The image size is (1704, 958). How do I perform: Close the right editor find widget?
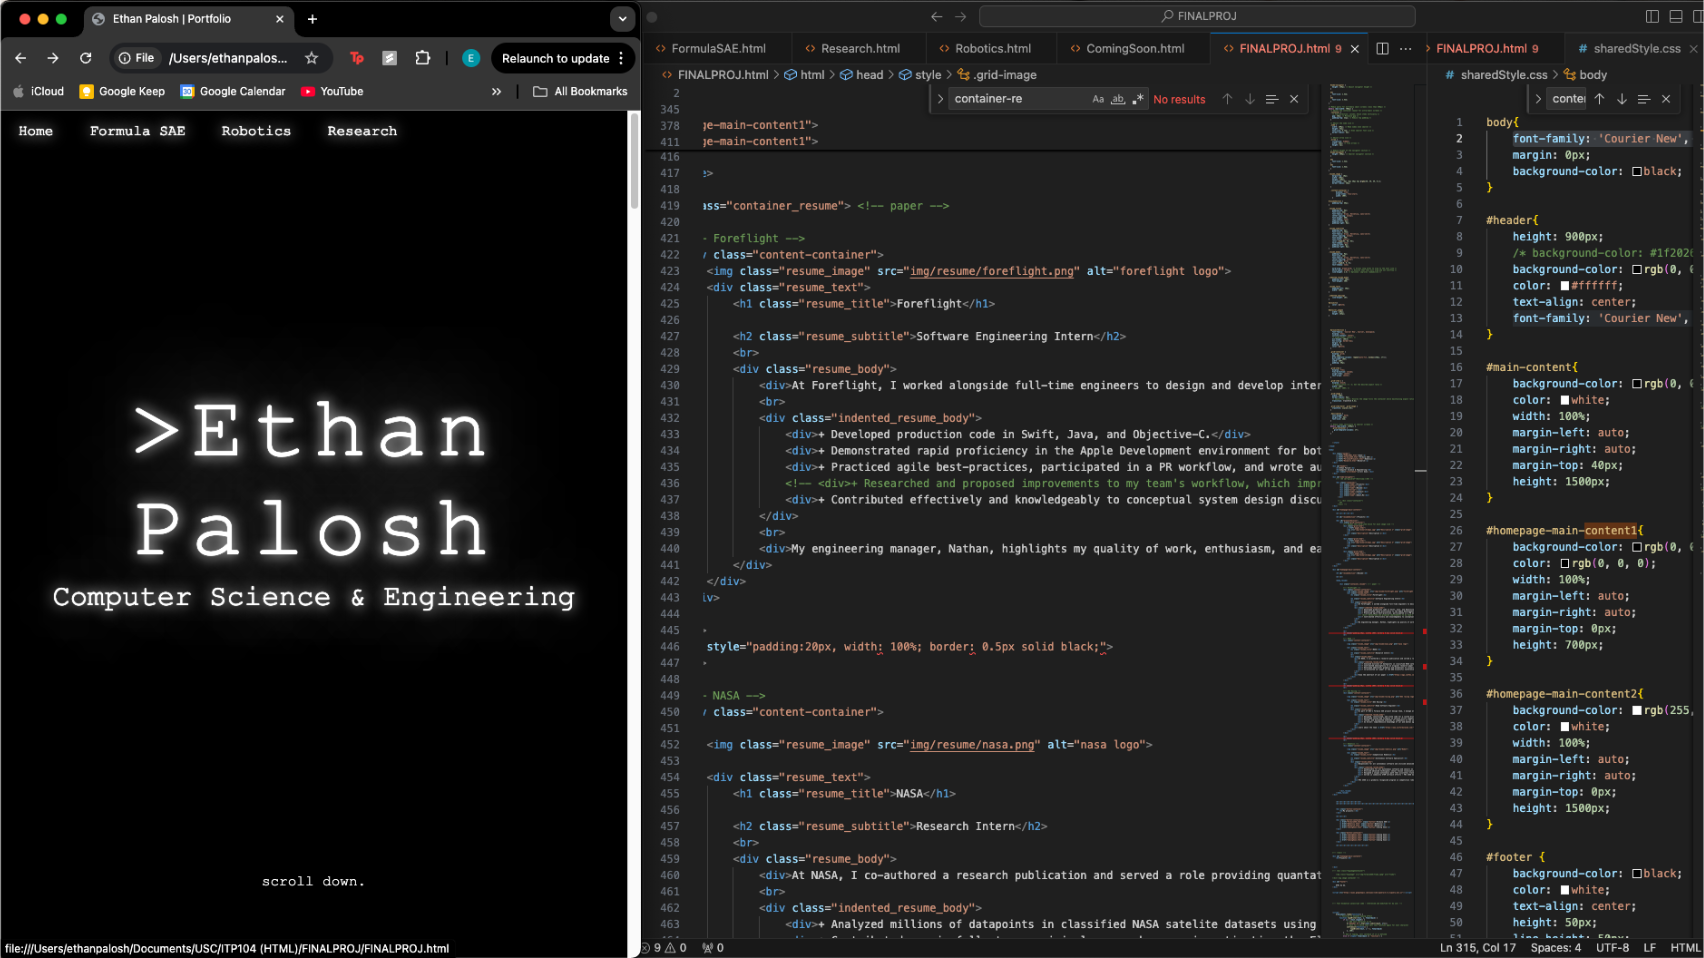pos(1666,99)
